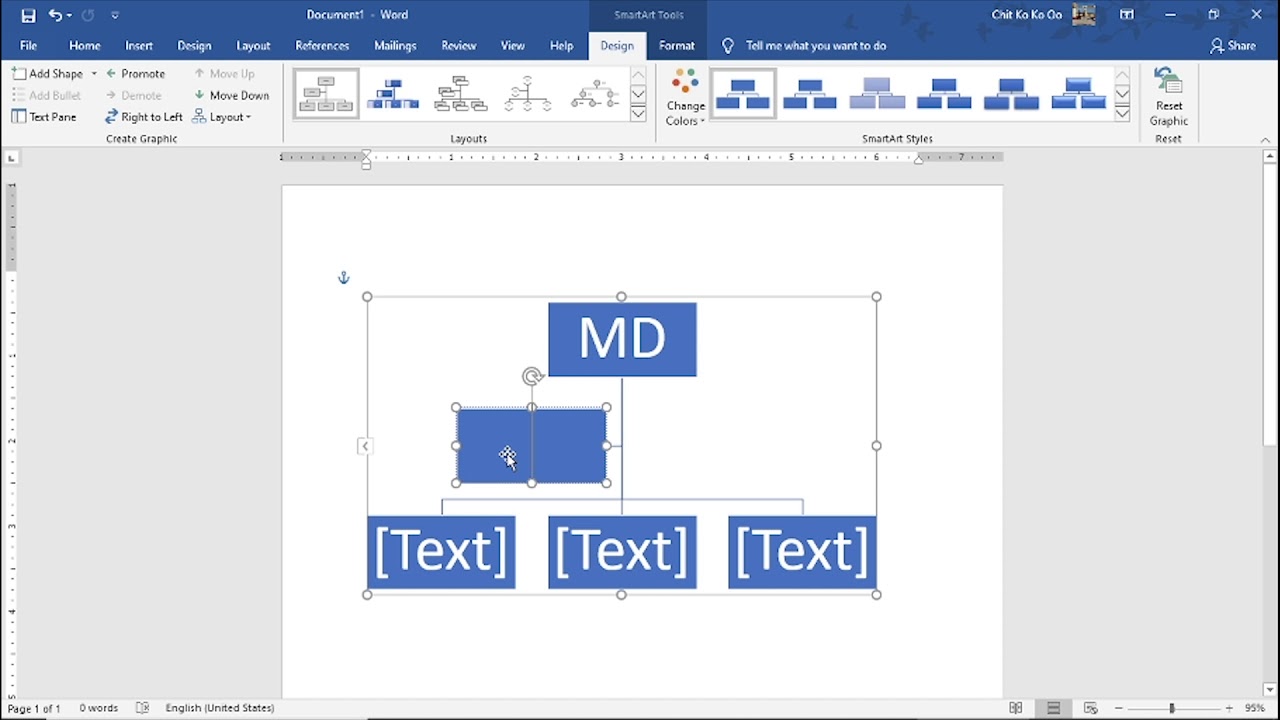The image size is (1280, 720).
Task: Click the Undo arrow icon
Action: [55, 15]
